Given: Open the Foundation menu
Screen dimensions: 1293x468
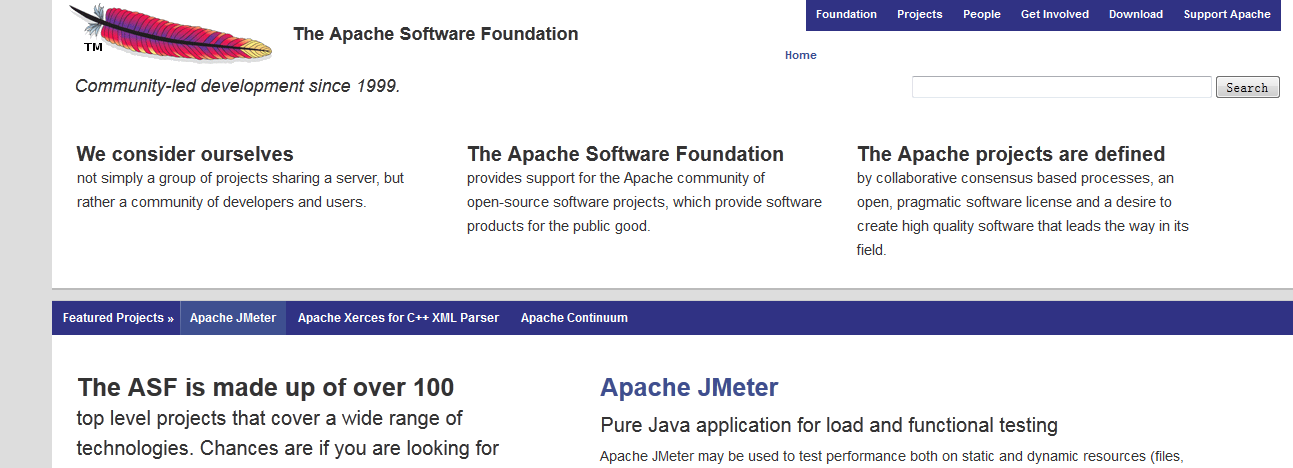Looking at the screenshot, I should pyautogui.click(x=846, y=14).
